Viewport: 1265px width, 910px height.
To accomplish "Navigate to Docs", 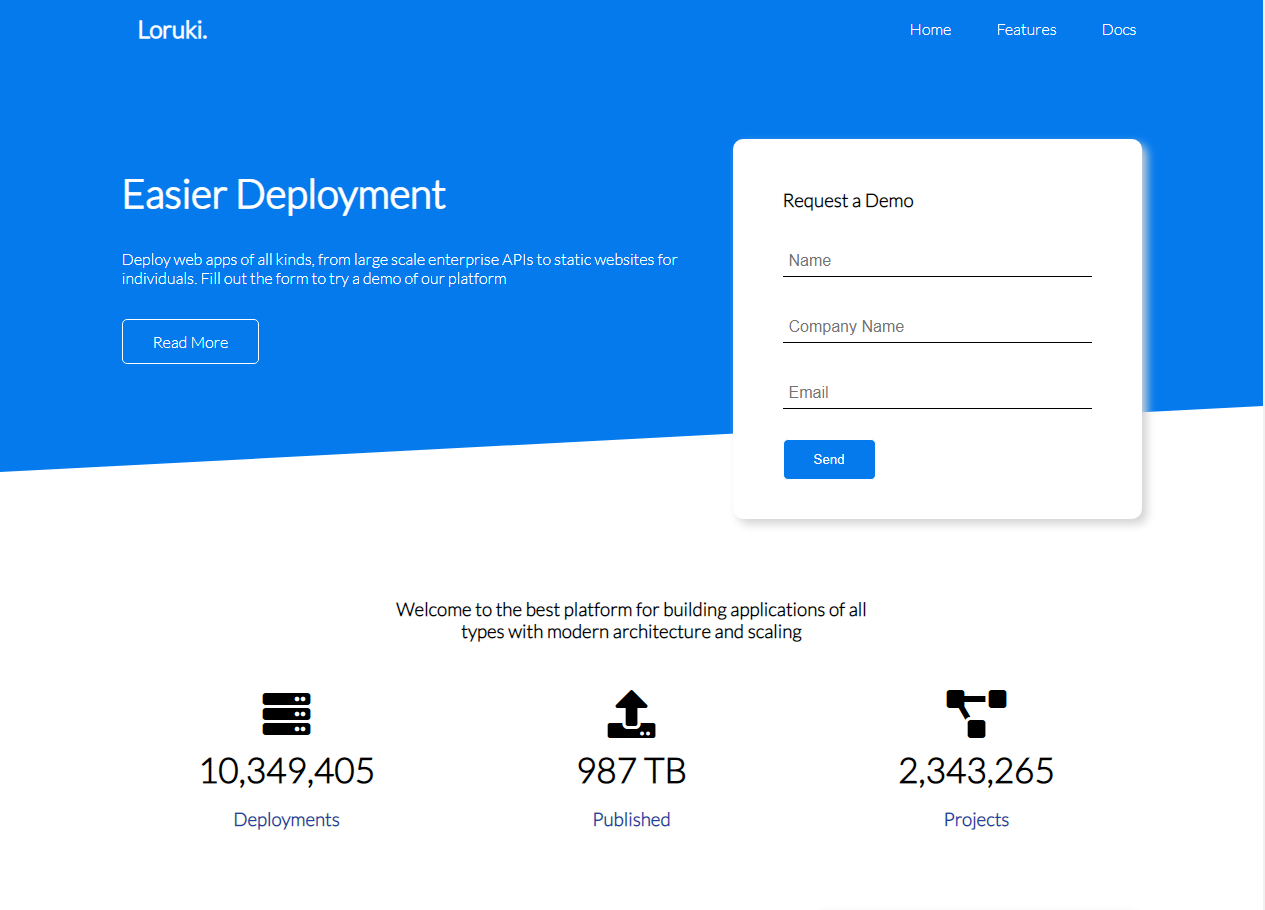I will 1118,30.
